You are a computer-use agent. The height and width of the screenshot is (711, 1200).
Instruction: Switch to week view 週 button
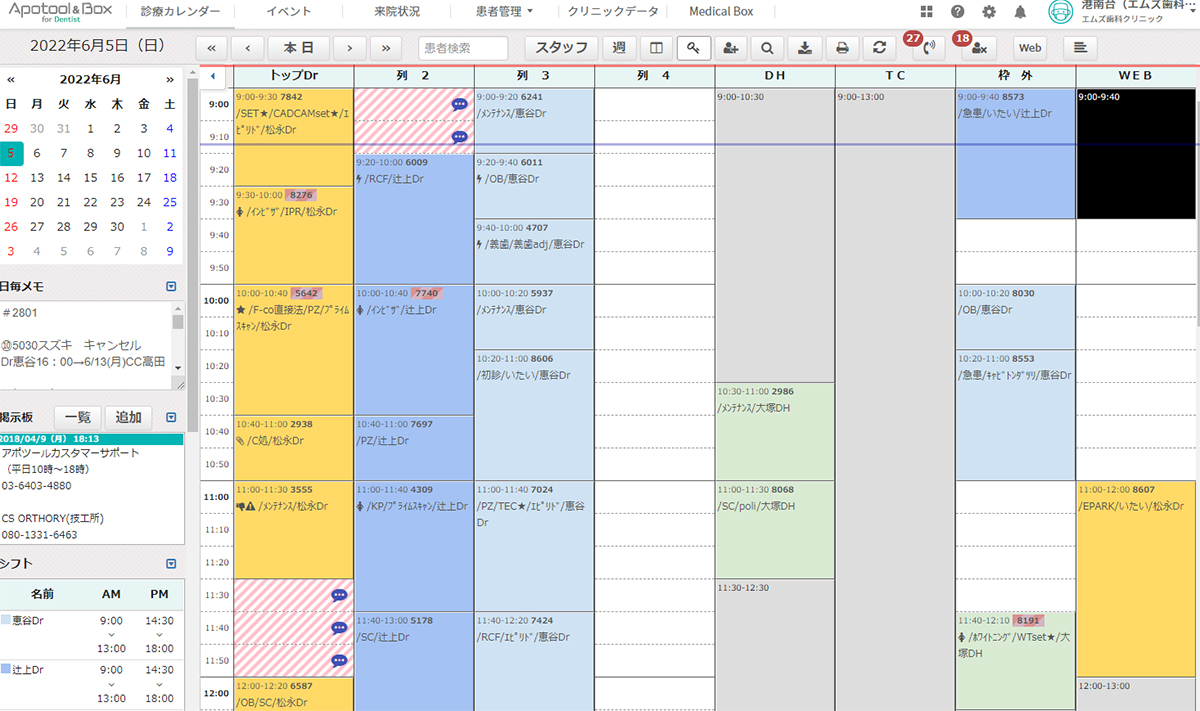point(618,47)
